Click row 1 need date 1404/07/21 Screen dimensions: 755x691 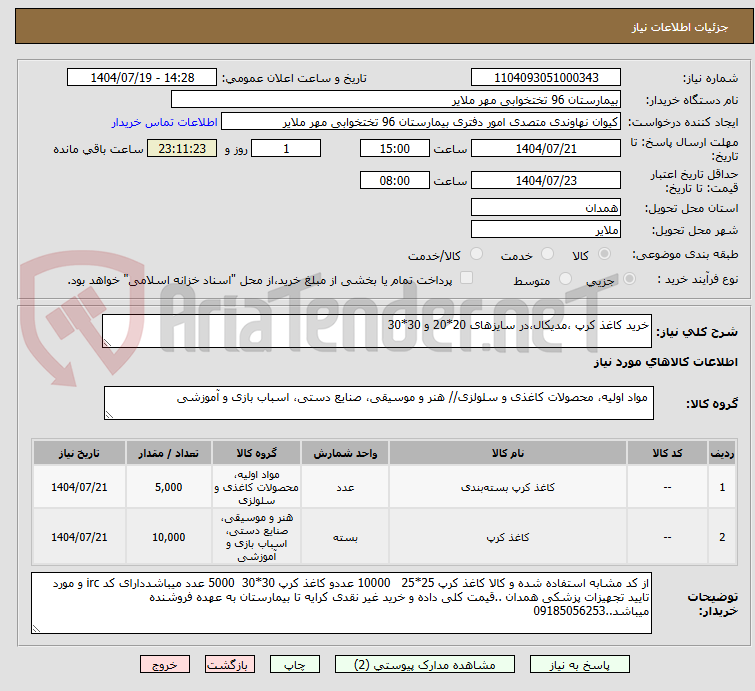click(x=79, y=487)
